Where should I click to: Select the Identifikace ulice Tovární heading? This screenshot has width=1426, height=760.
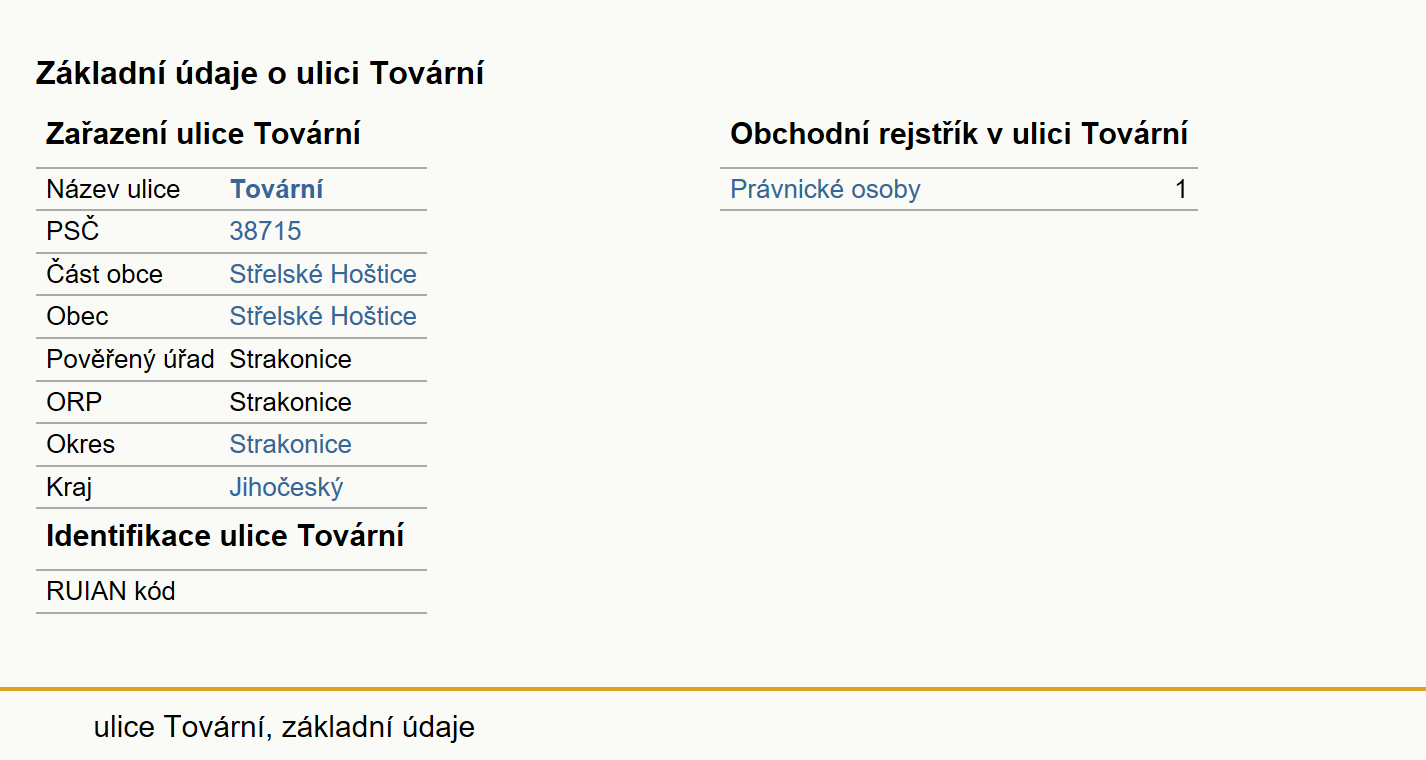coord(225,535)
